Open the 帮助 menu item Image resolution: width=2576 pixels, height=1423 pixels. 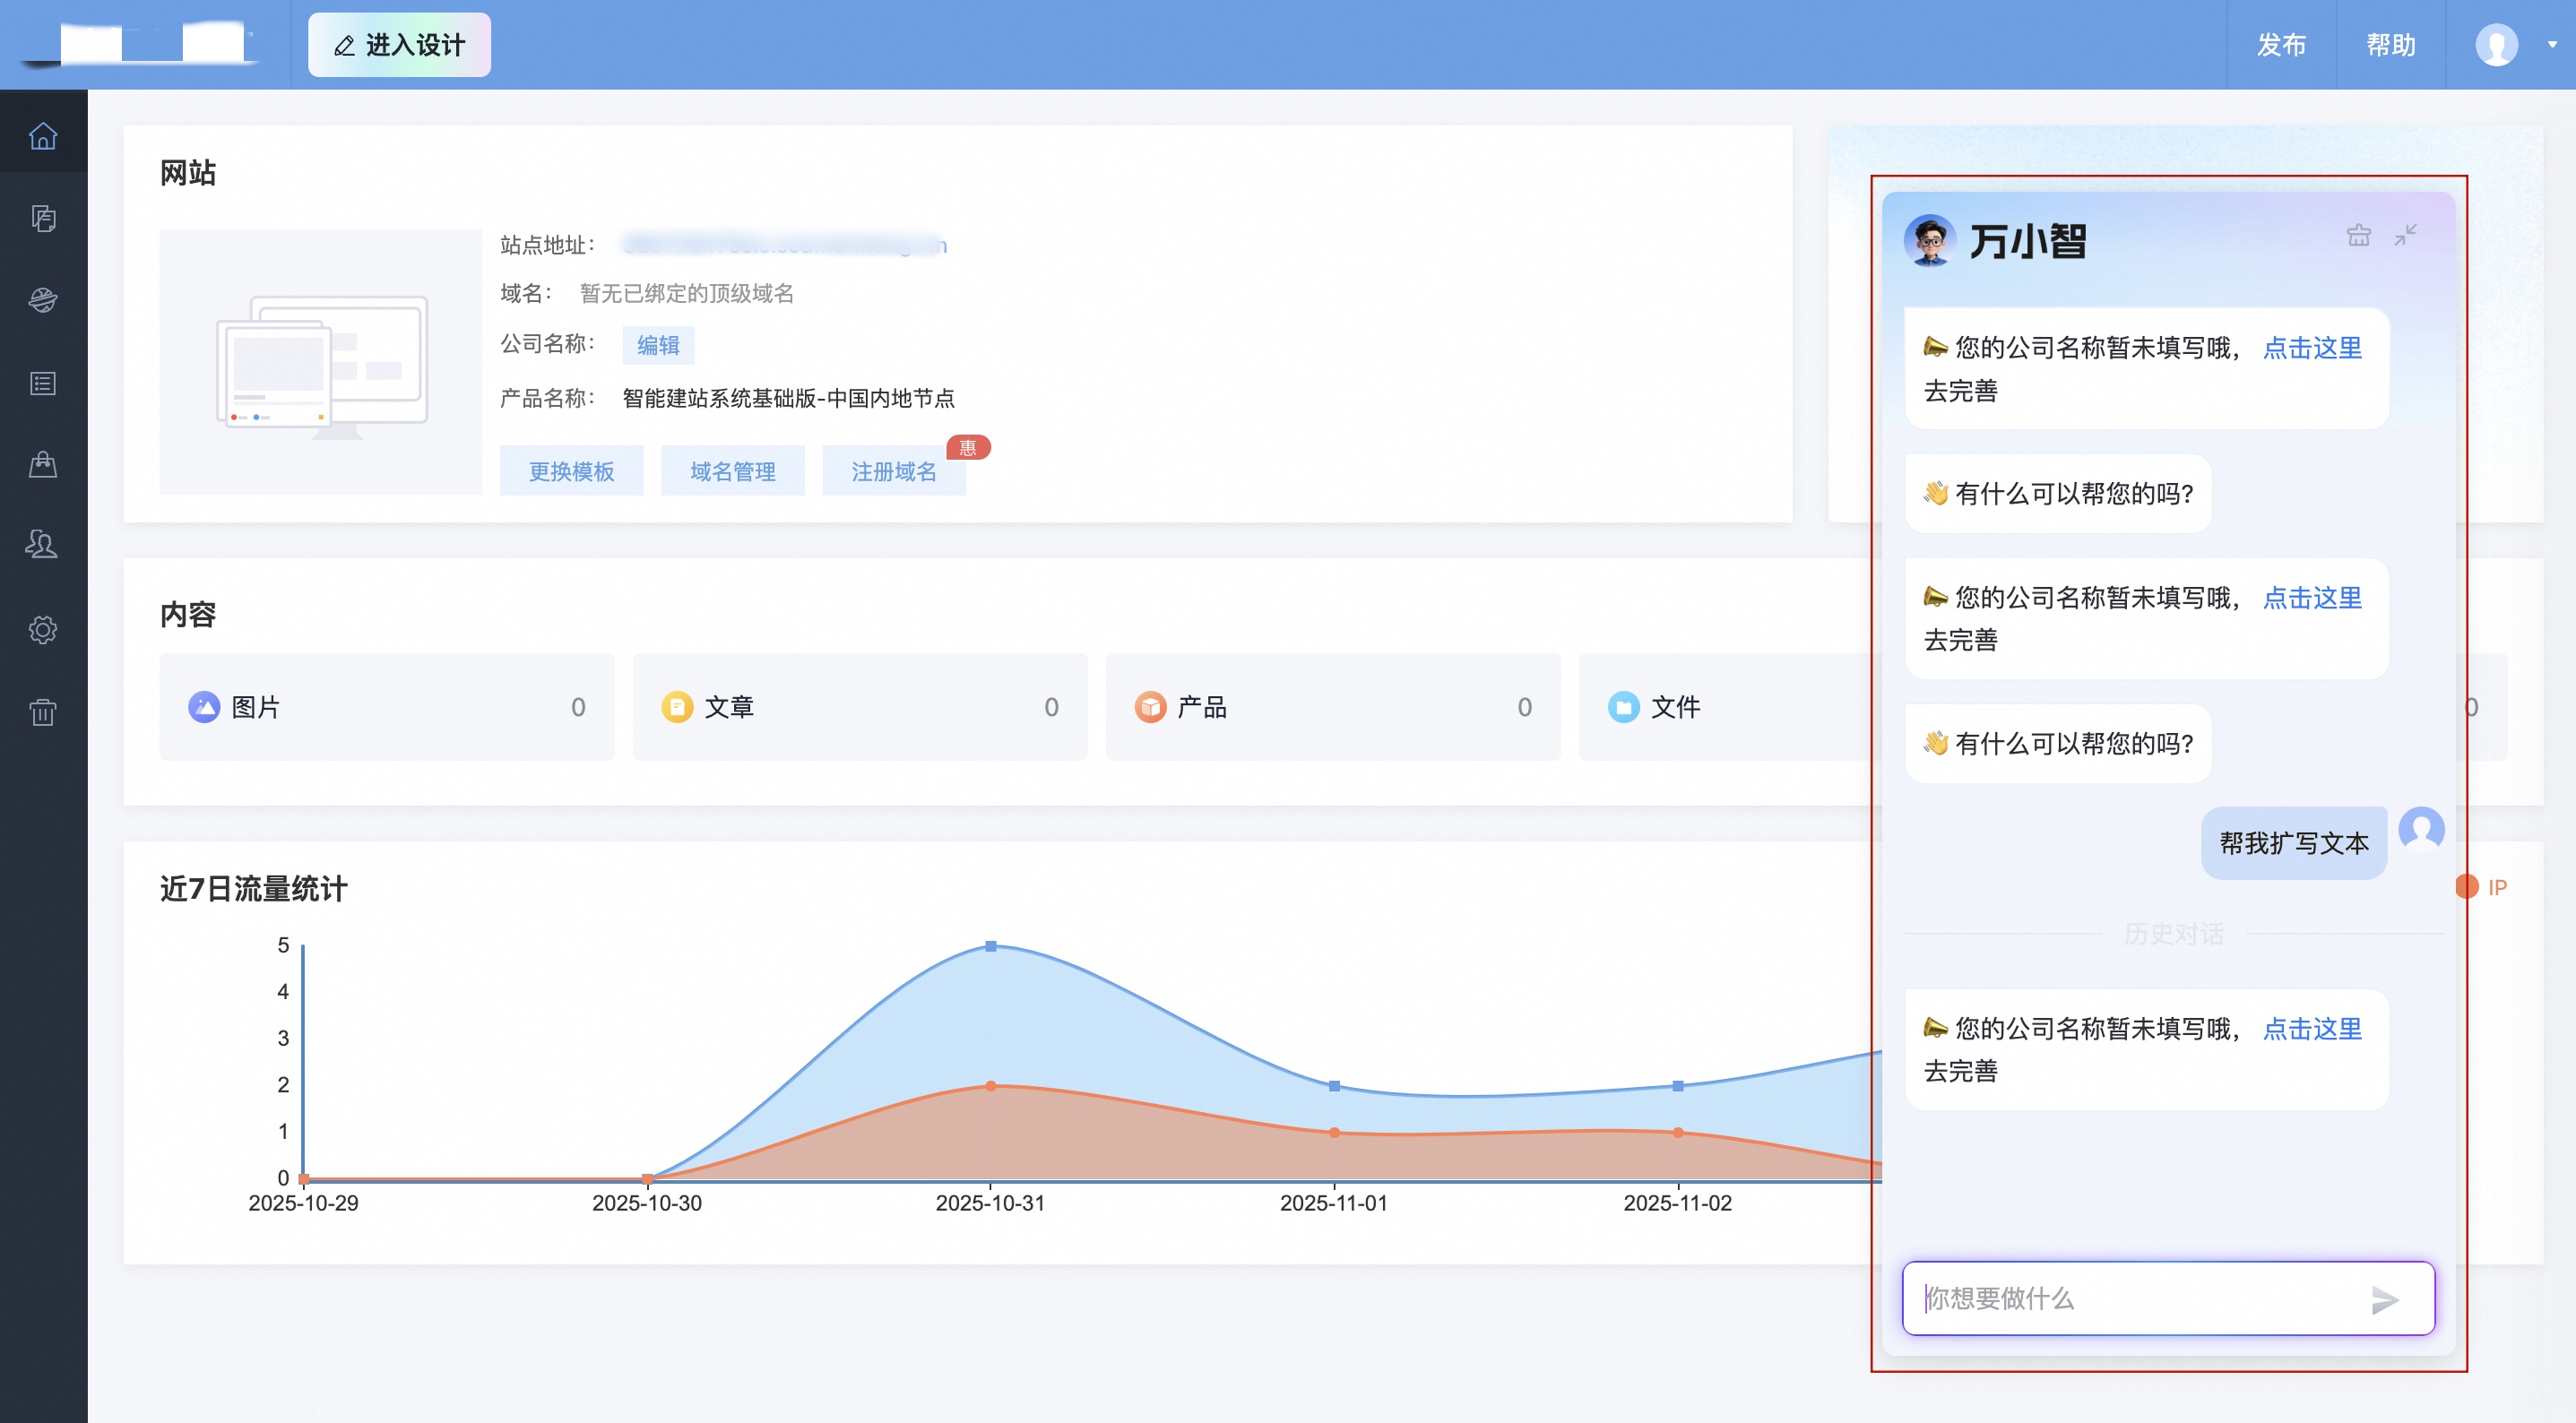pos(2390,45)
